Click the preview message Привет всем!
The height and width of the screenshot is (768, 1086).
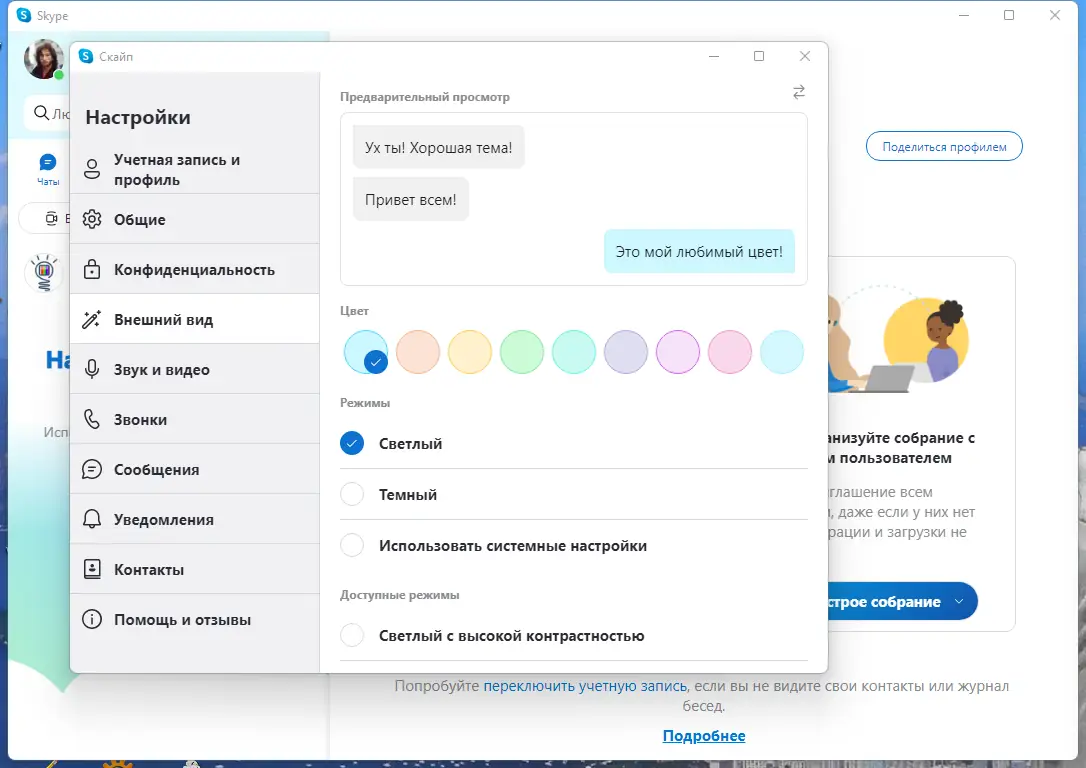[411, 199]
